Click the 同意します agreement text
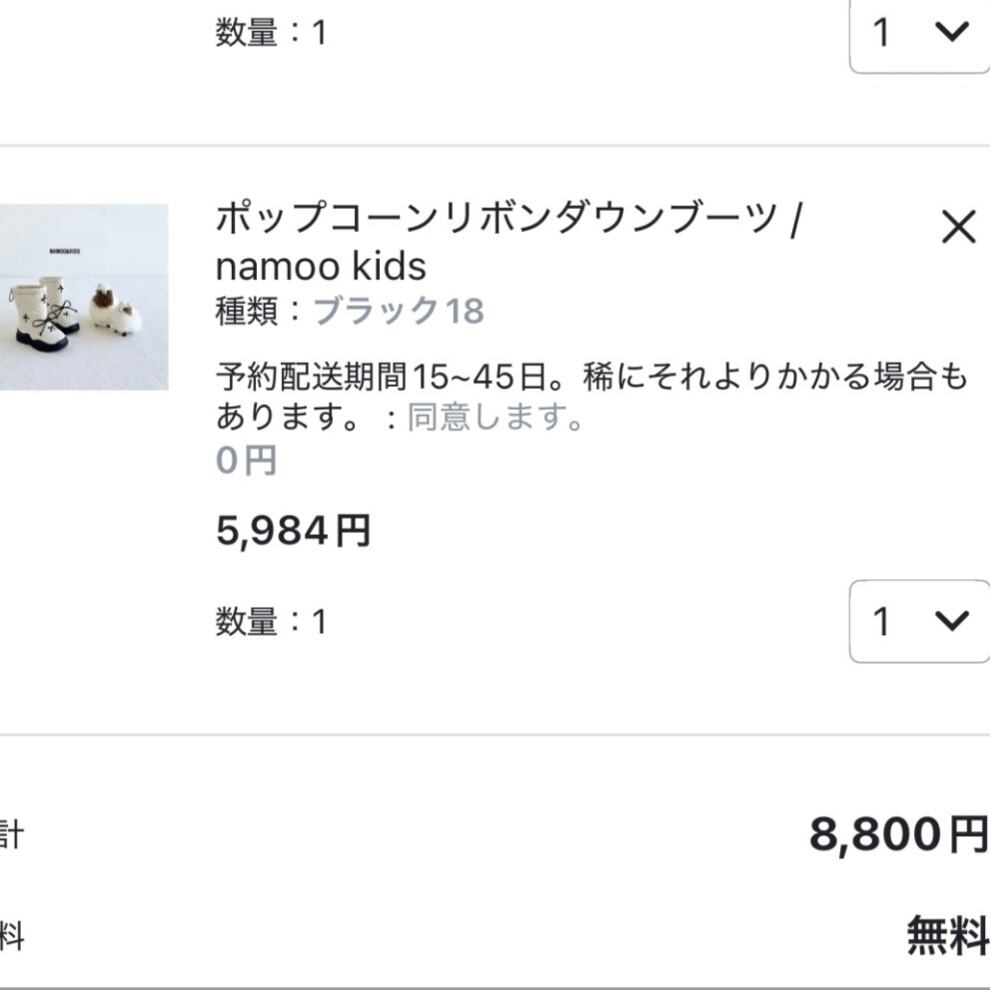Viewport: 990px width, 990px height. click(x=495, y=417)
